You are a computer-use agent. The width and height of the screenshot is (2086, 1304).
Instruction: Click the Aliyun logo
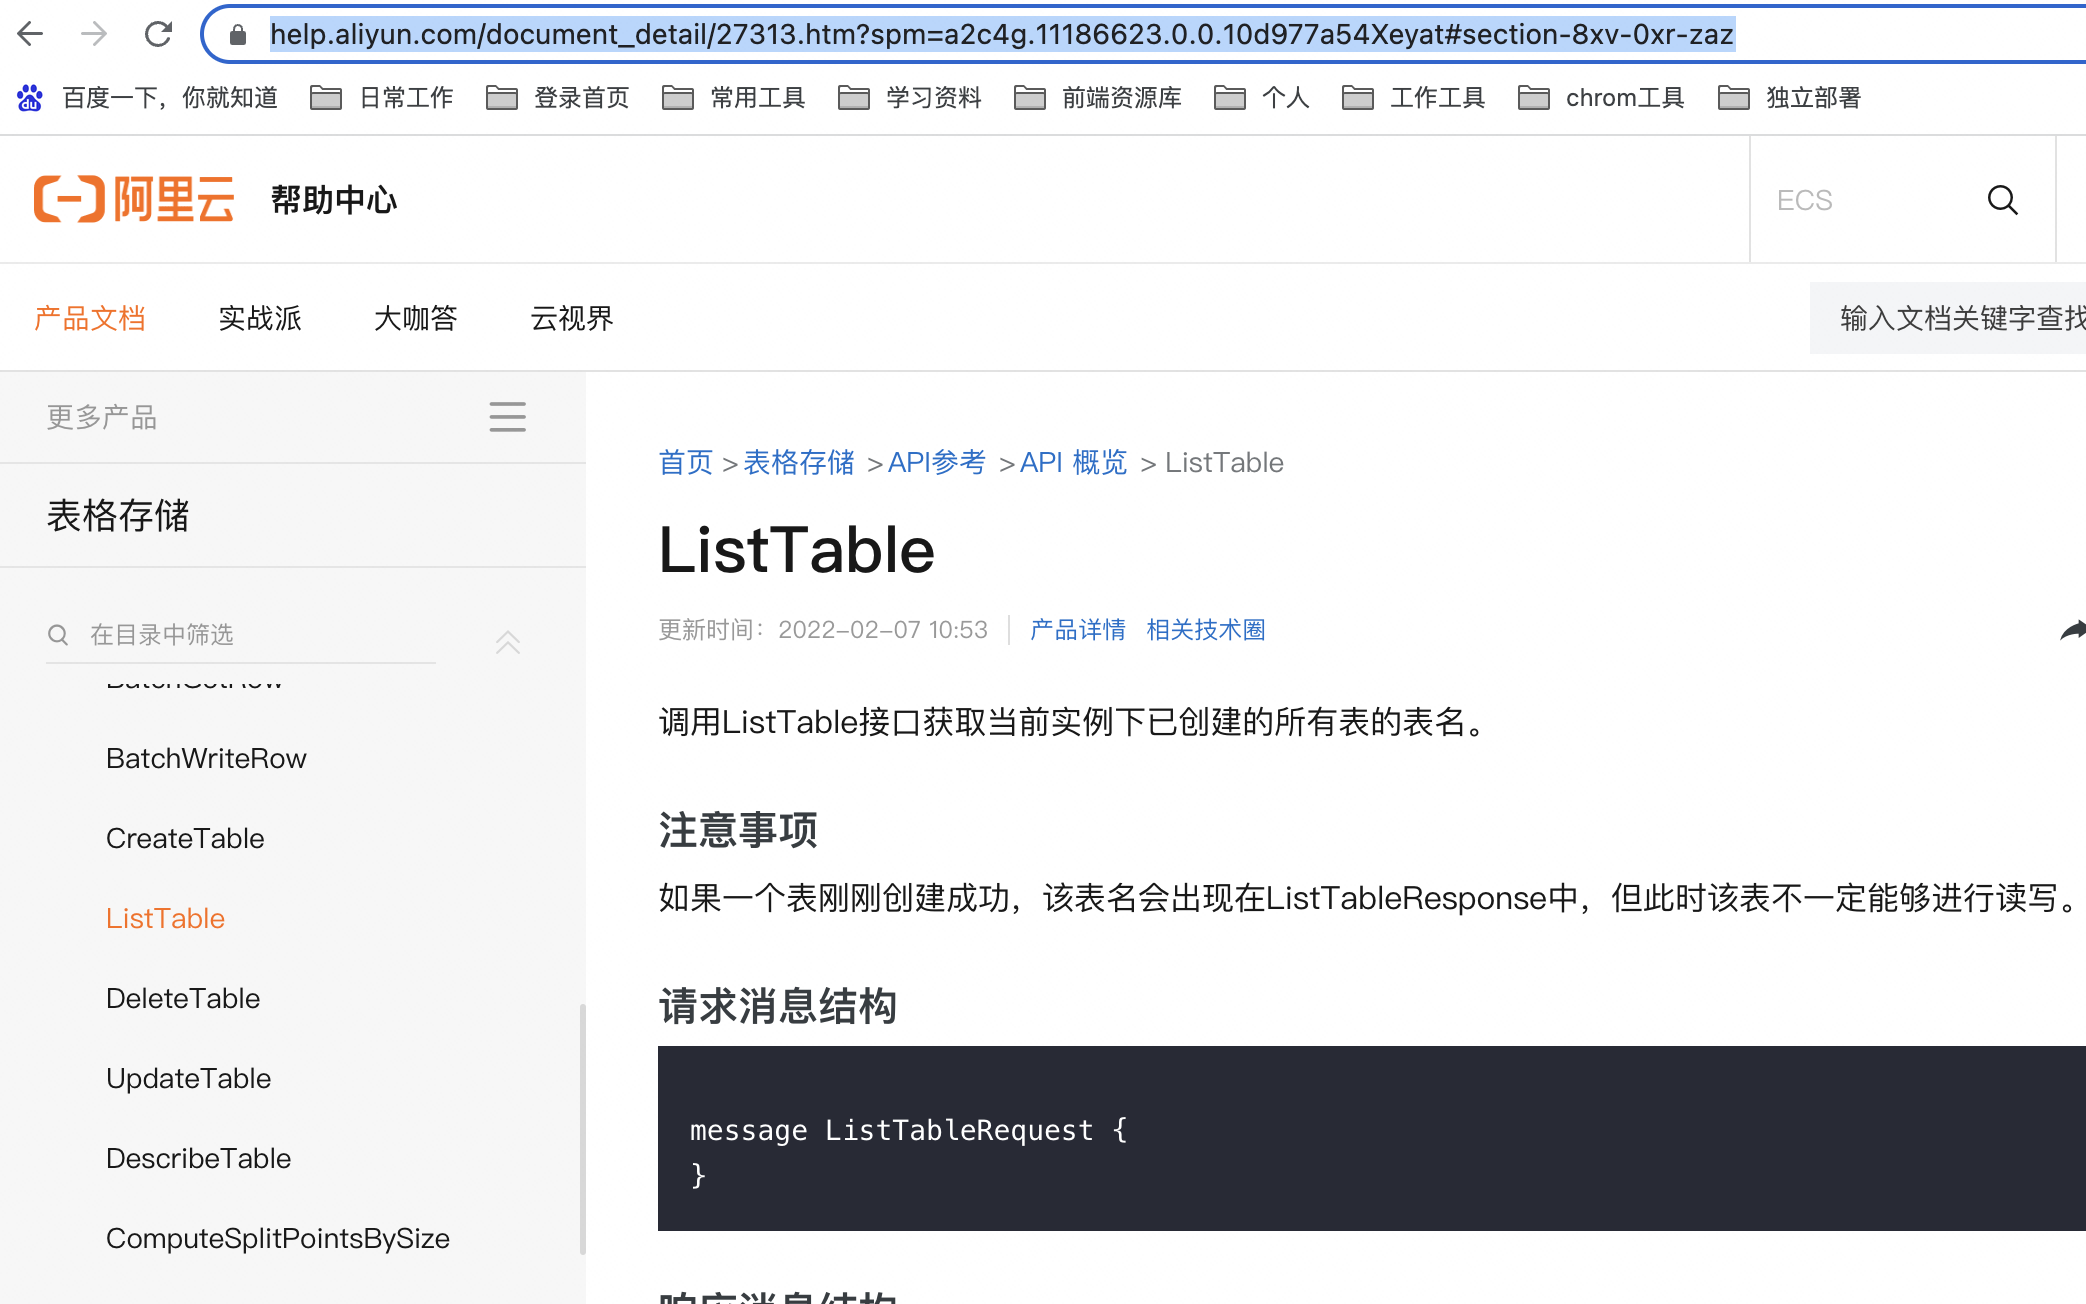[x=134, y=199]
